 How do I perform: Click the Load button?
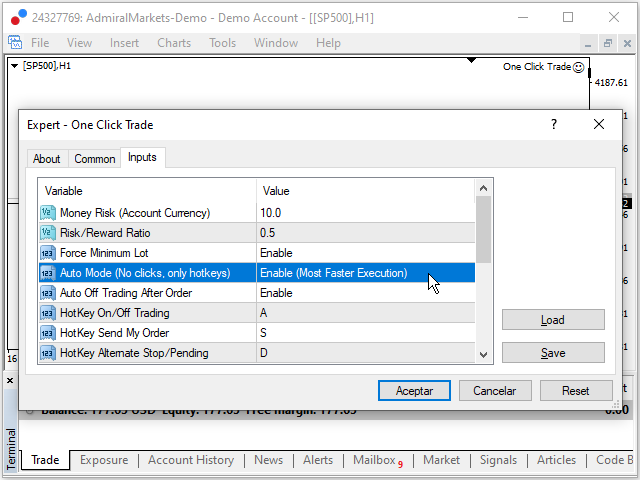pyautogui.click(x=553, y=320)
